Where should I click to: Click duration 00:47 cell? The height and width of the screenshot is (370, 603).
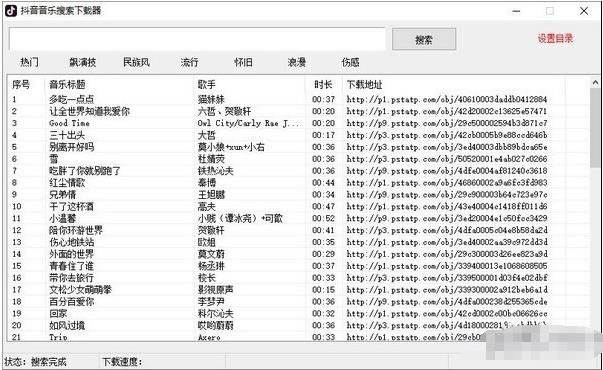click(323, 207)
